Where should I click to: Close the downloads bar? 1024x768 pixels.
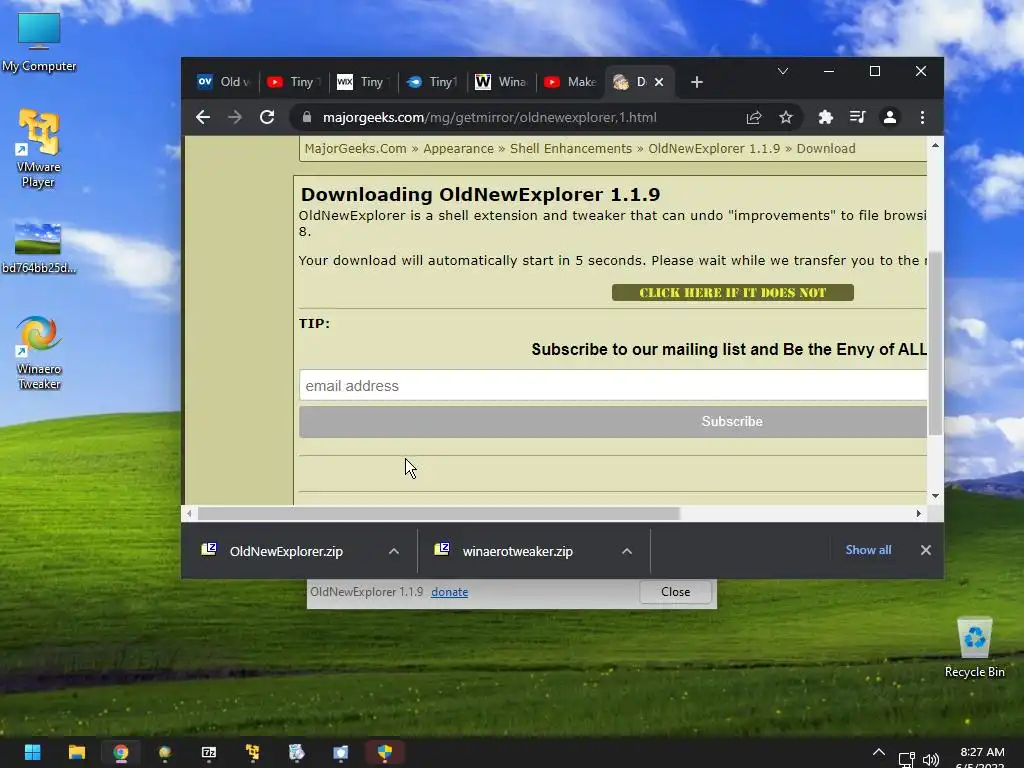click(x=925, y=550)
